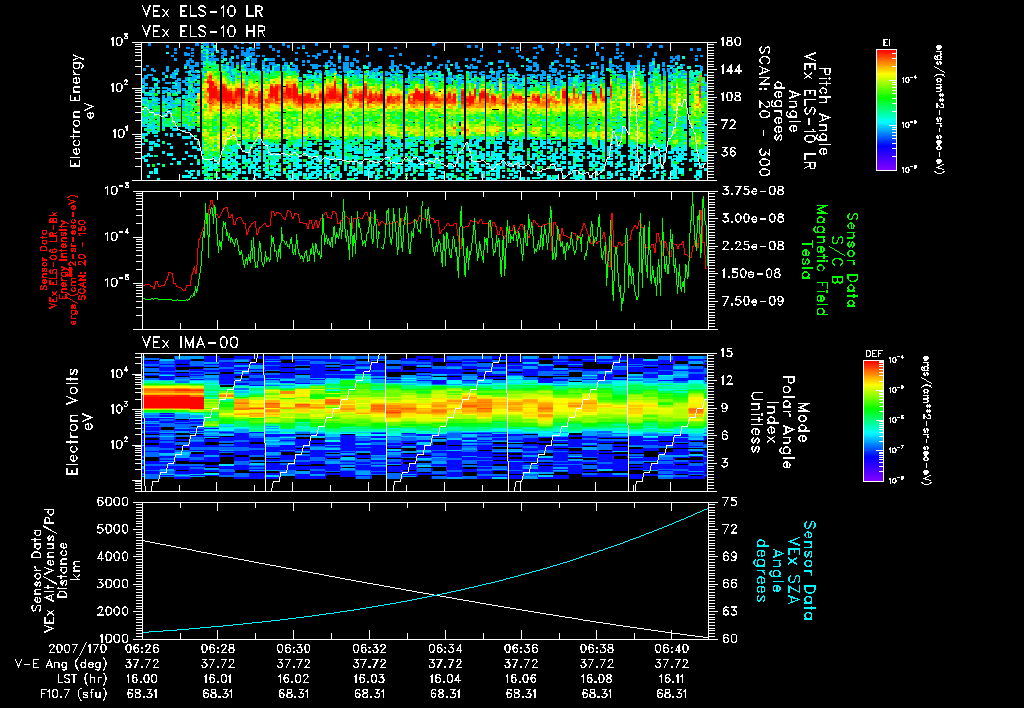Click the VEx IMA-00 panel label
Viewport: 1024px width, 708px height.
pyautogui.click(x=190, y=342)
